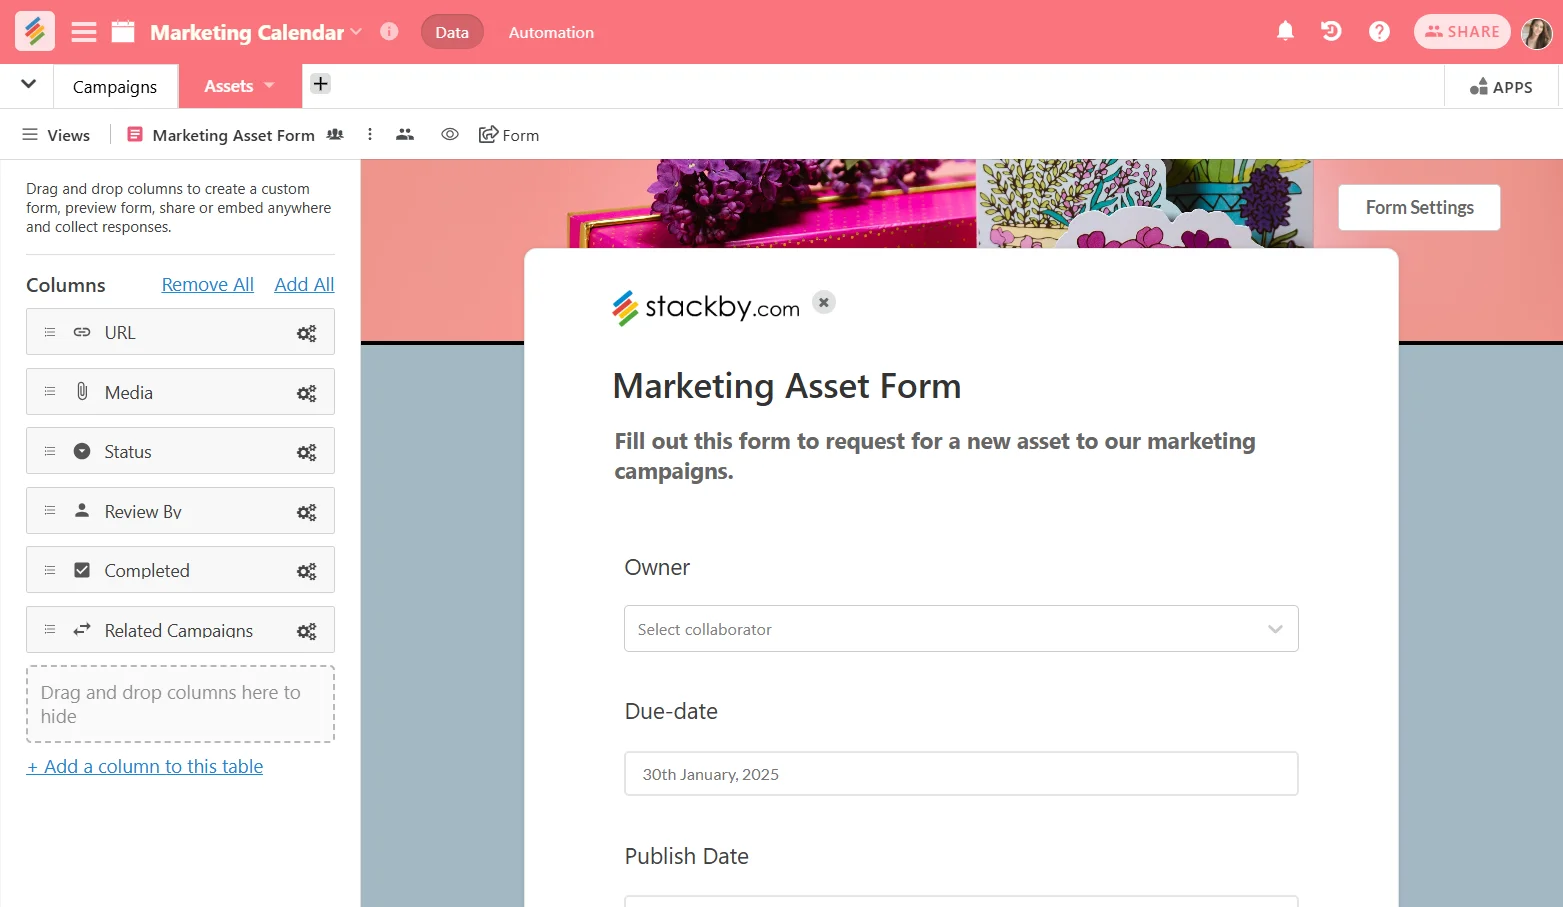Screen dimensions: 1563x907
Task: Click the SHARE button
Action: [1461, 31]
